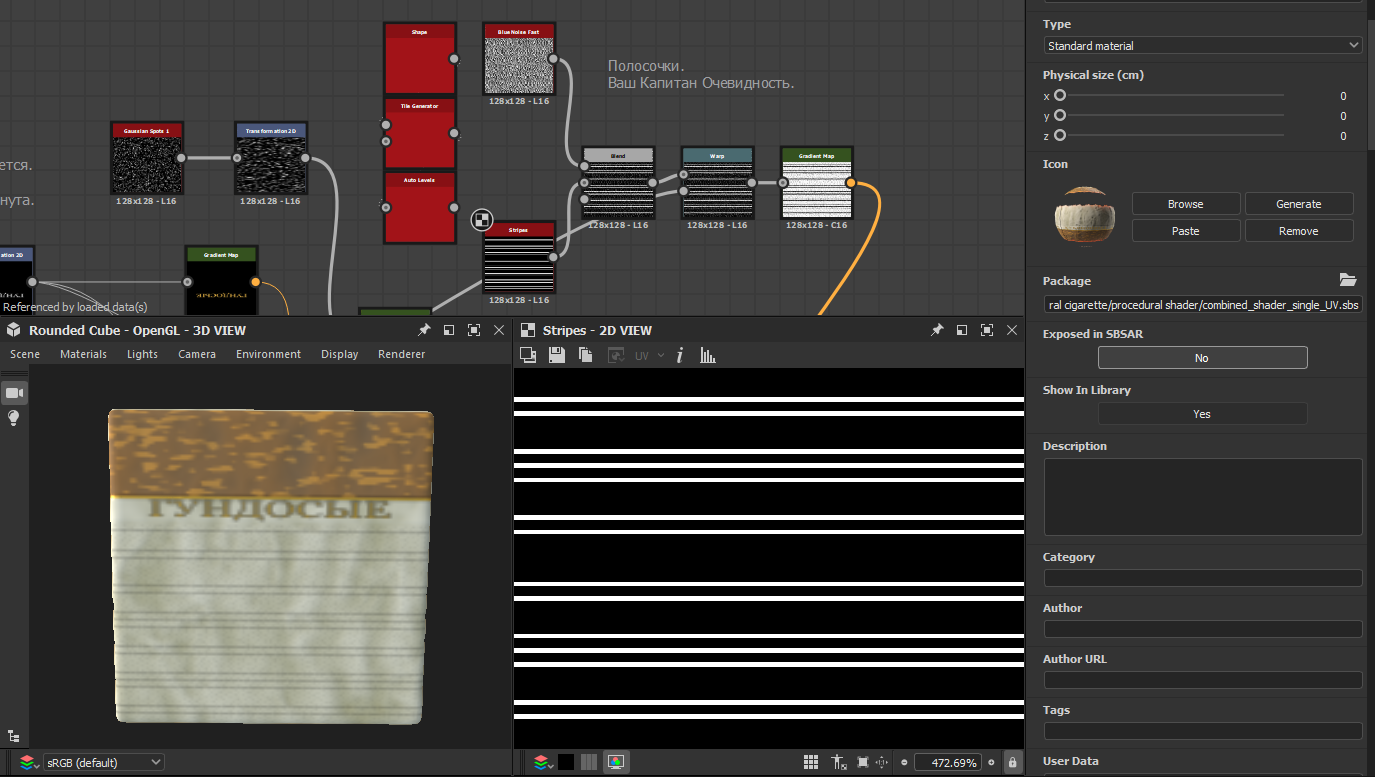Open the sRGB (default) color space dropdown
The width and height of the screenshot is (1375, 777).
(104, 762)
